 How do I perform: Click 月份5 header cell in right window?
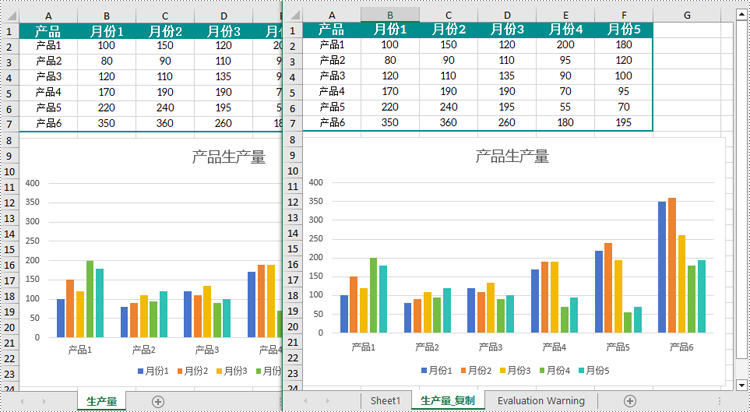[x=624, y=30]
